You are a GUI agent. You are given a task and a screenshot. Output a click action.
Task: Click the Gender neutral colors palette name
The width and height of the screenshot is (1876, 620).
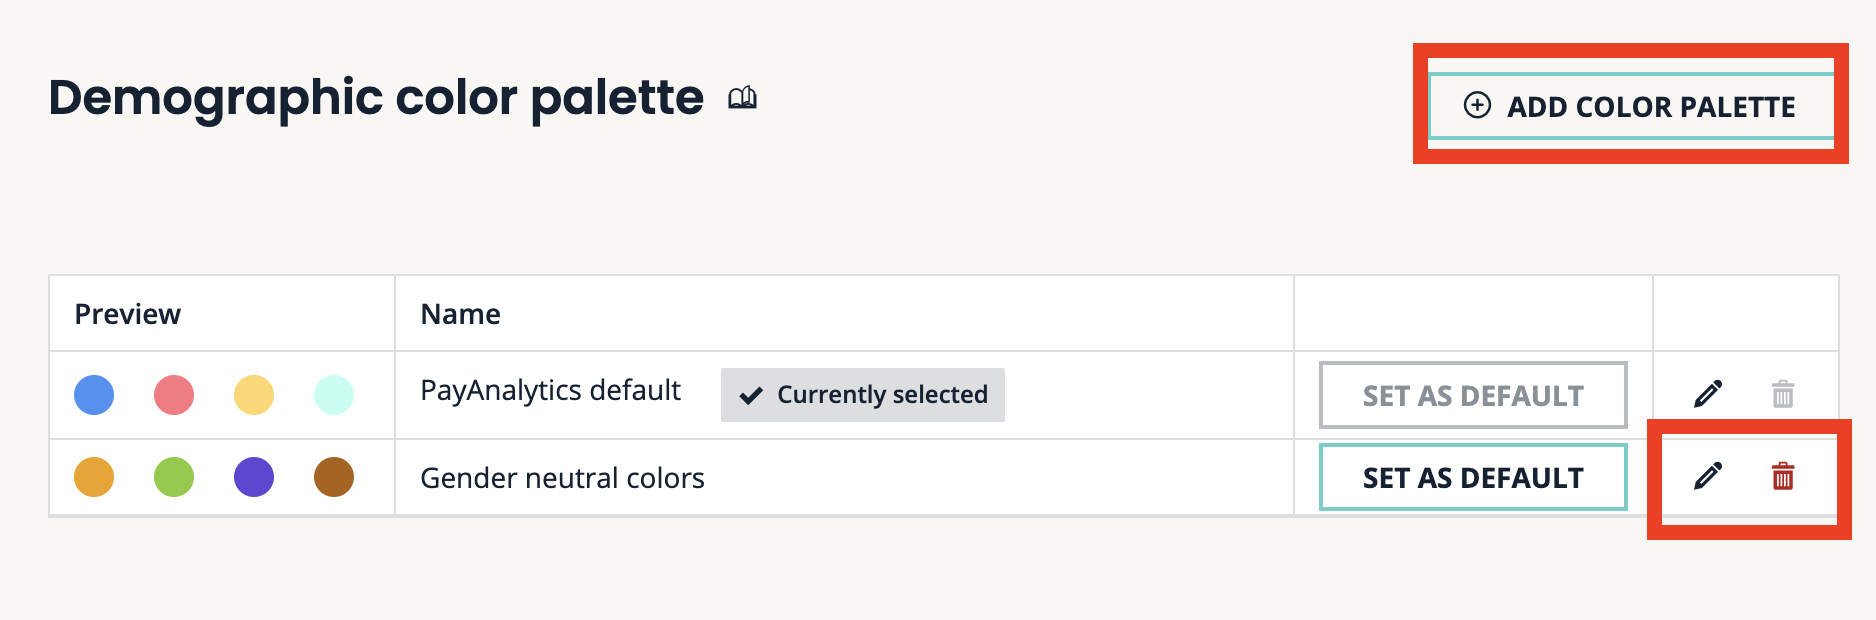point(562,478)
